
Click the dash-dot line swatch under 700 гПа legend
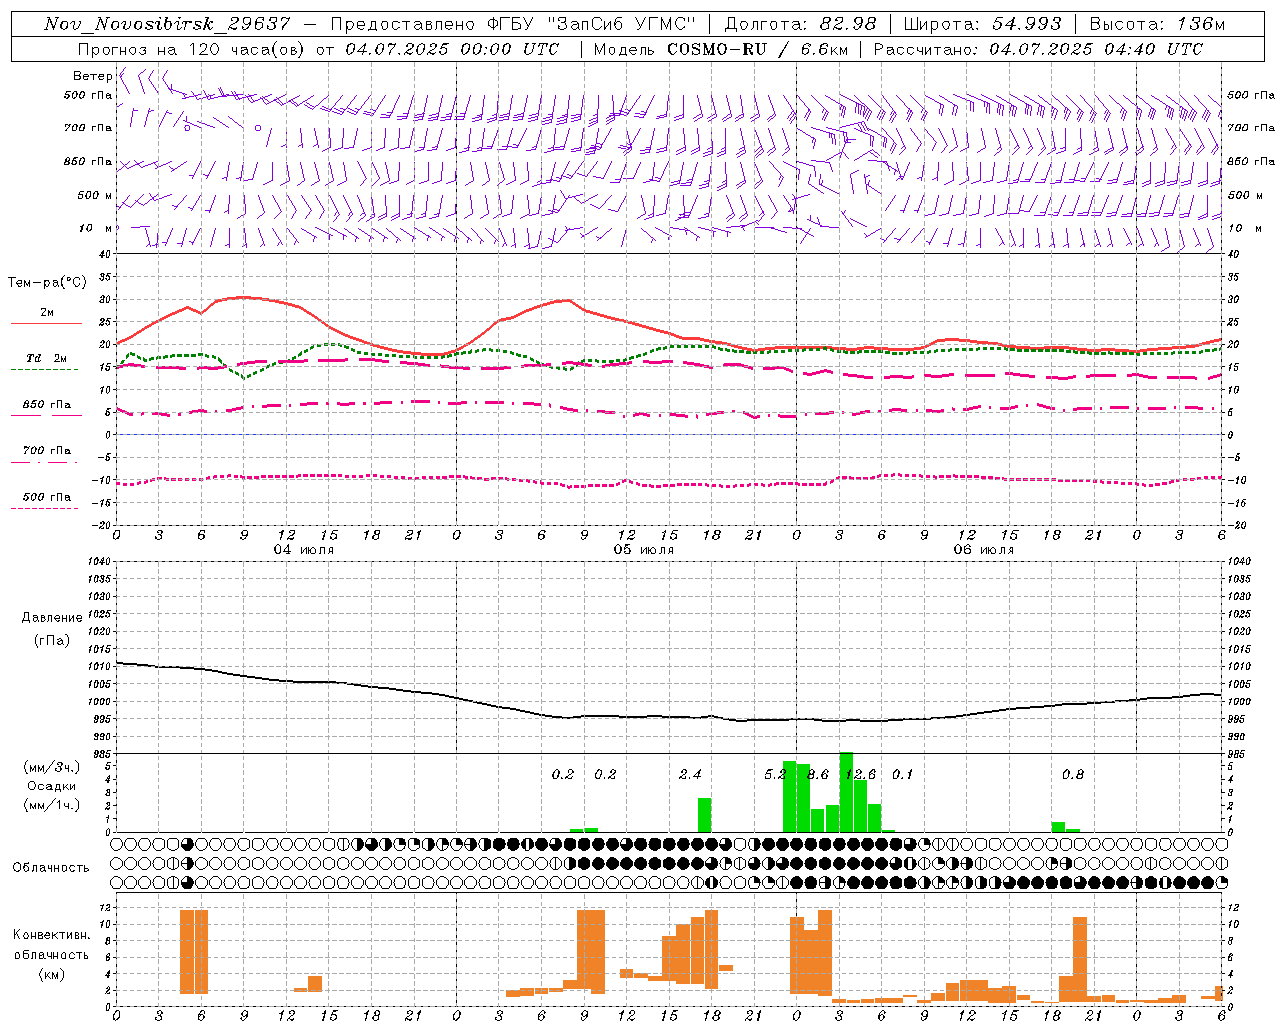point(45,462)
